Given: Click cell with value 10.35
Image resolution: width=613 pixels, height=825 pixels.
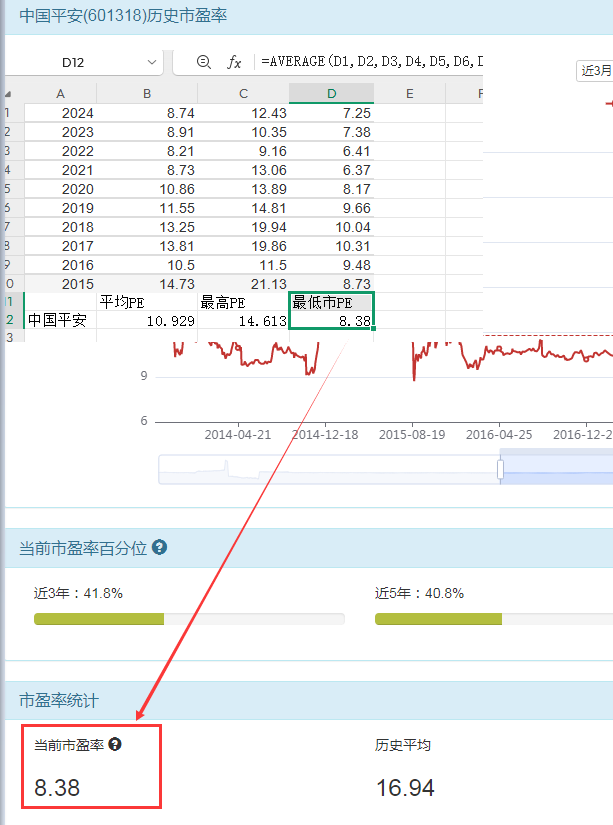Looking at the screenshot, I should (x=243, y=132).
